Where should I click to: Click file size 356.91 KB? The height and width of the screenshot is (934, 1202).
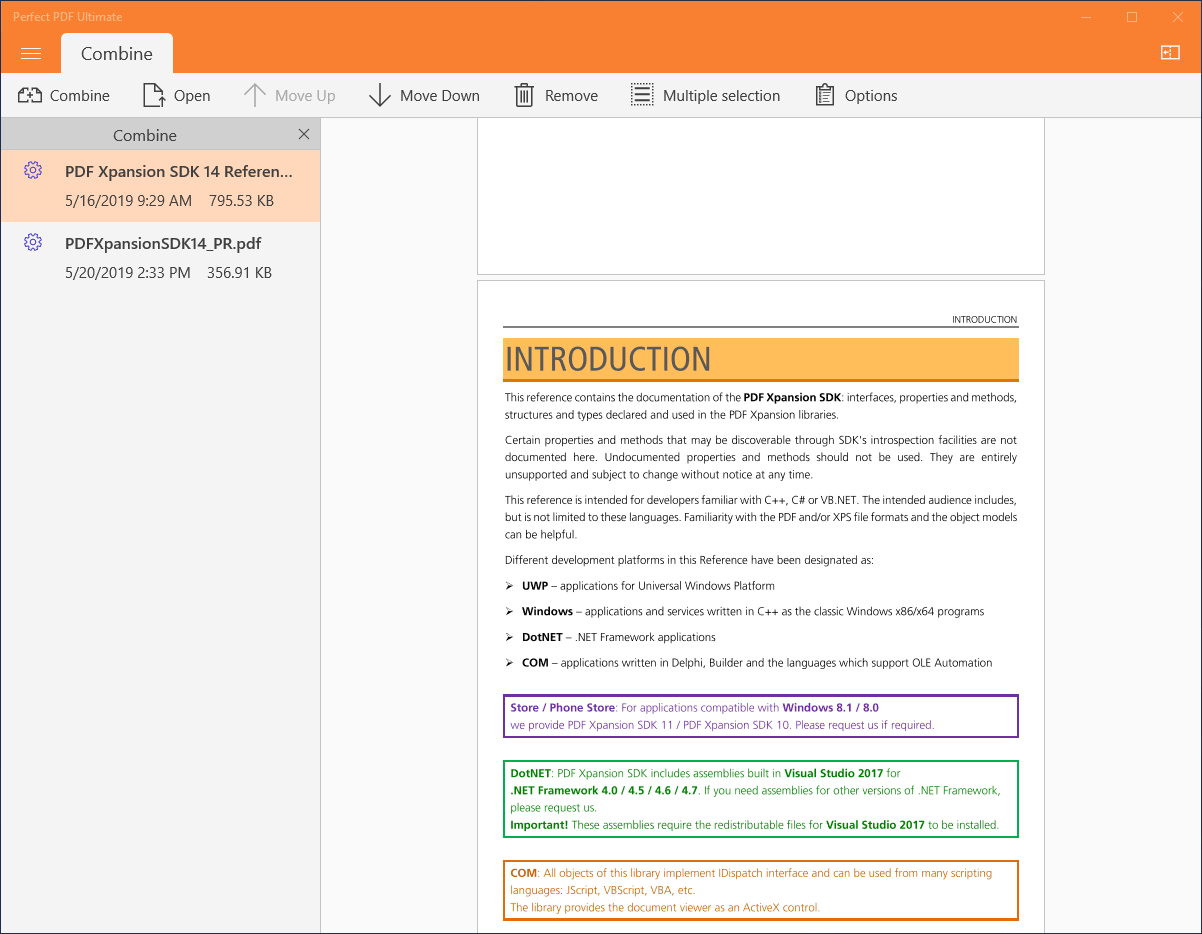239,272
